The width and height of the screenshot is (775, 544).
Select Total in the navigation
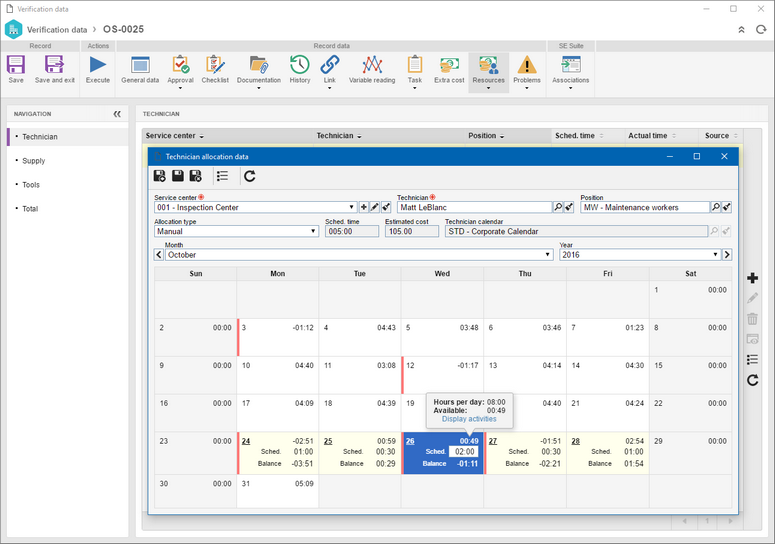(x=67, y=209)
